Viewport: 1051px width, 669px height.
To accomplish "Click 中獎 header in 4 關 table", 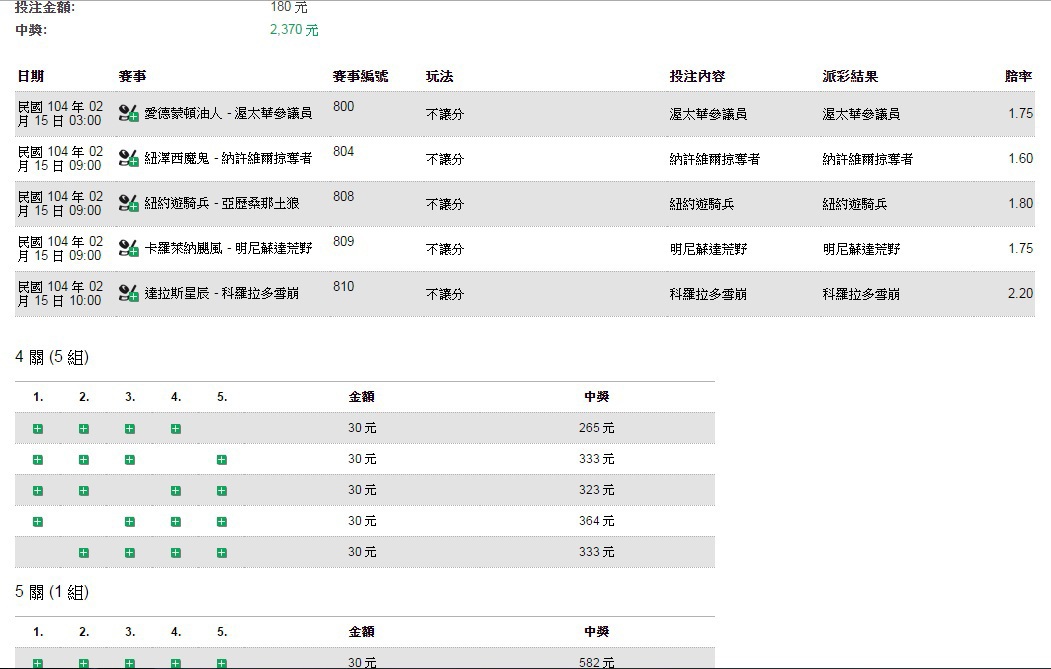I will [597, 397].
